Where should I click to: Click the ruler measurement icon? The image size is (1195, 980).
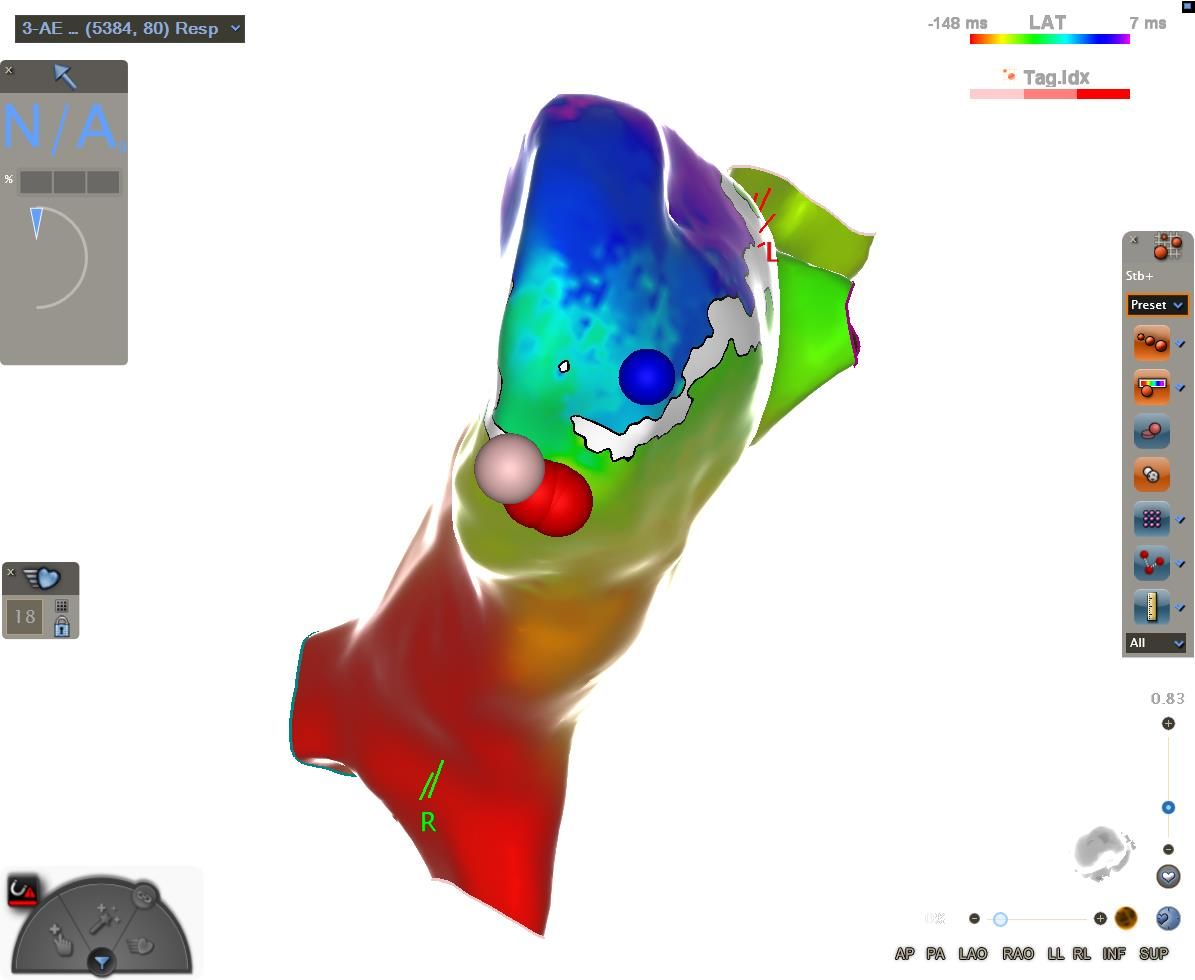[x=1152, y=607]
